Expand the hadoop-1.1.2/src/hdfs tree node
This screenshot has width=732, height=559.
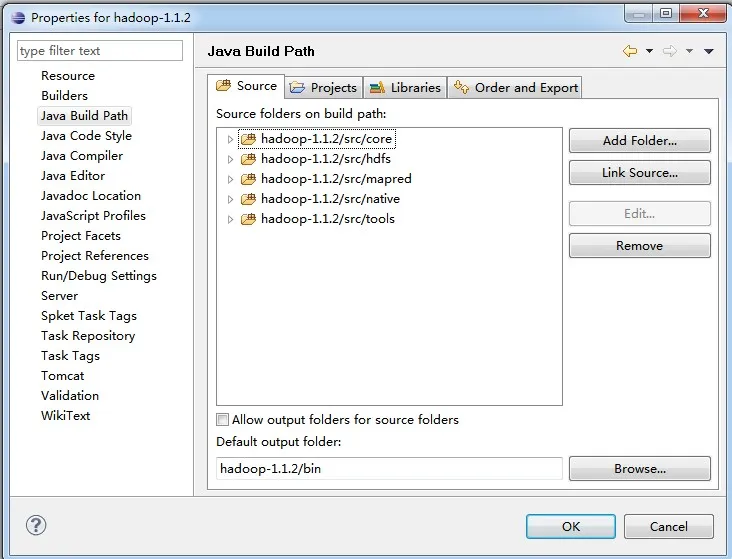(x=230, y=159)
